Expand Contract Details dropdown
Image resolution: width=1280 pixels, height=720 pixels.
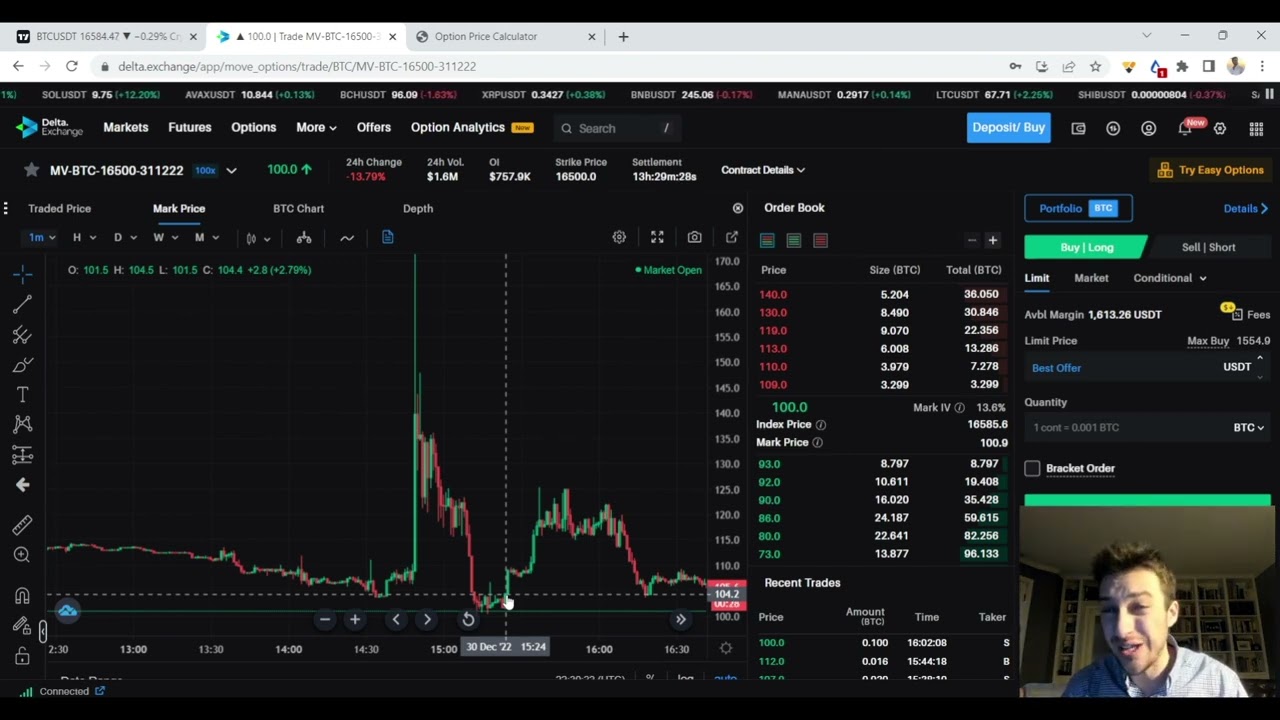(763, 170)
